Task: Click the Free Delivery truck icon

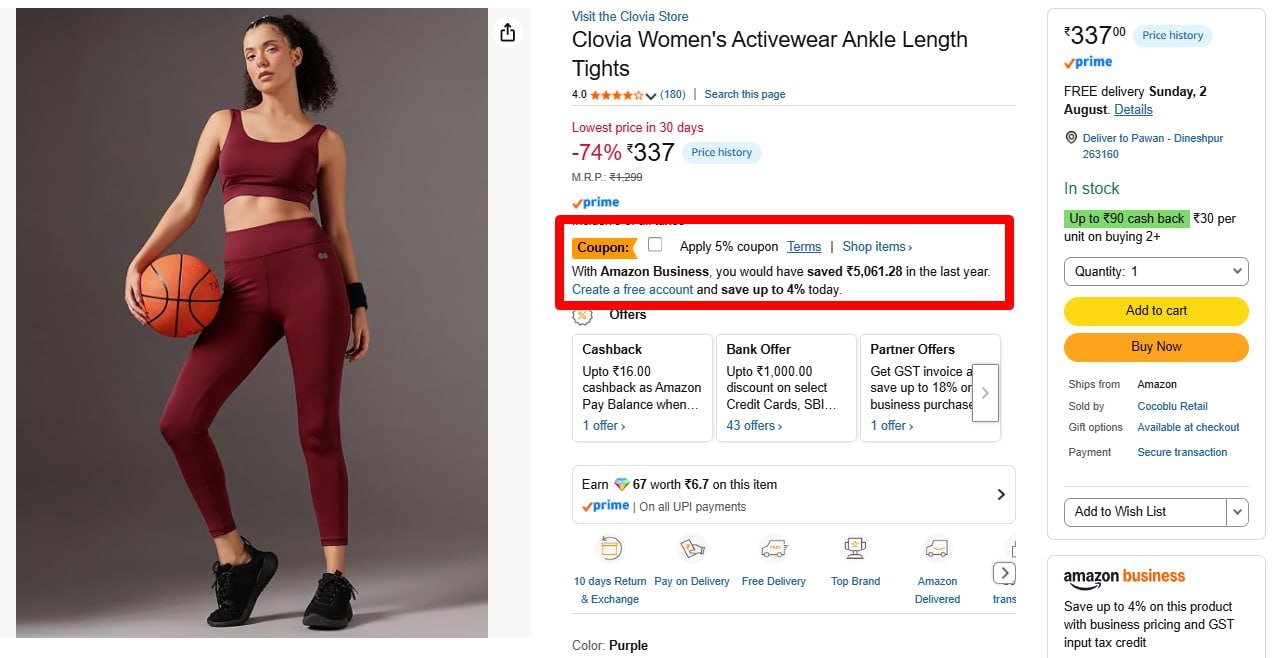Action: (773, 548)
